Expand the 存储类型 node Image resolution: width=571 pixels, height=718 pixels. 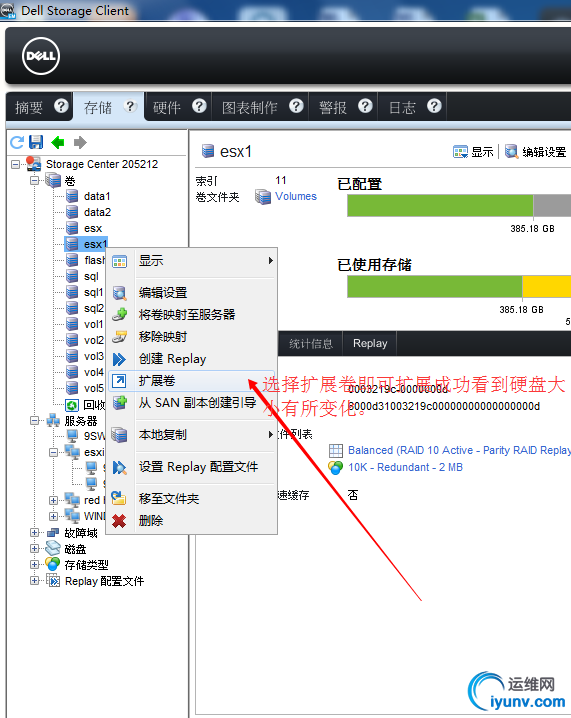pos(34,565)
